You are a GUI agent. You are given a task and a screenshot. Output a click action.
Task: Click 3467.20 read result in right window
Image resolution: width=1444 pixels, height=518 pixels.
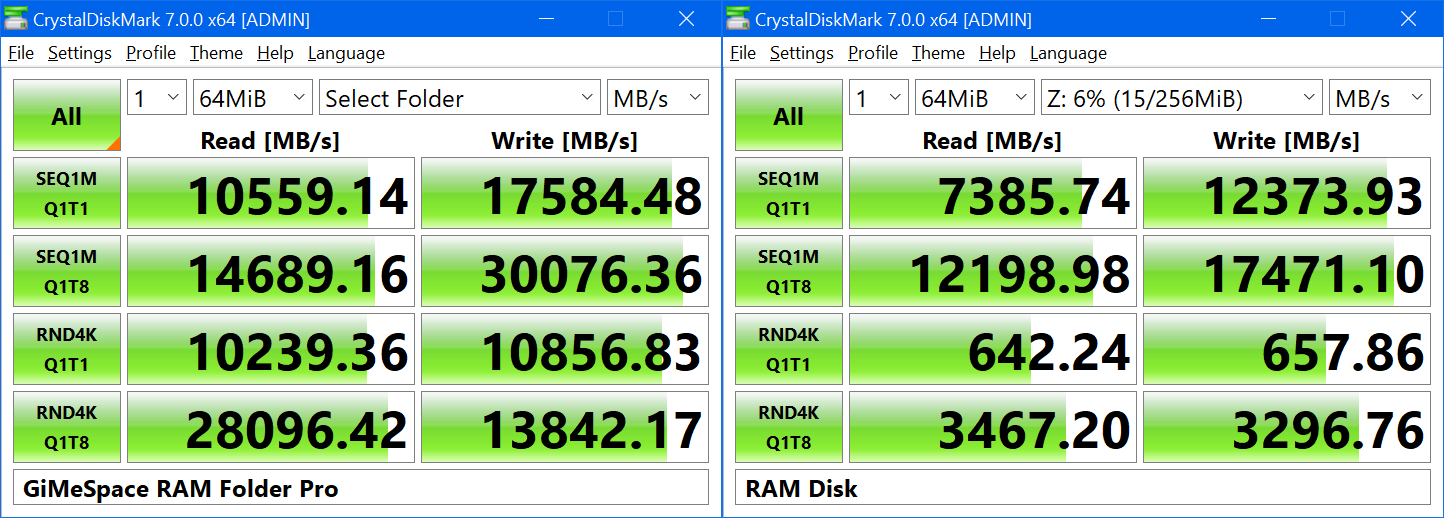pyautogui.click(x=993, y=427)
